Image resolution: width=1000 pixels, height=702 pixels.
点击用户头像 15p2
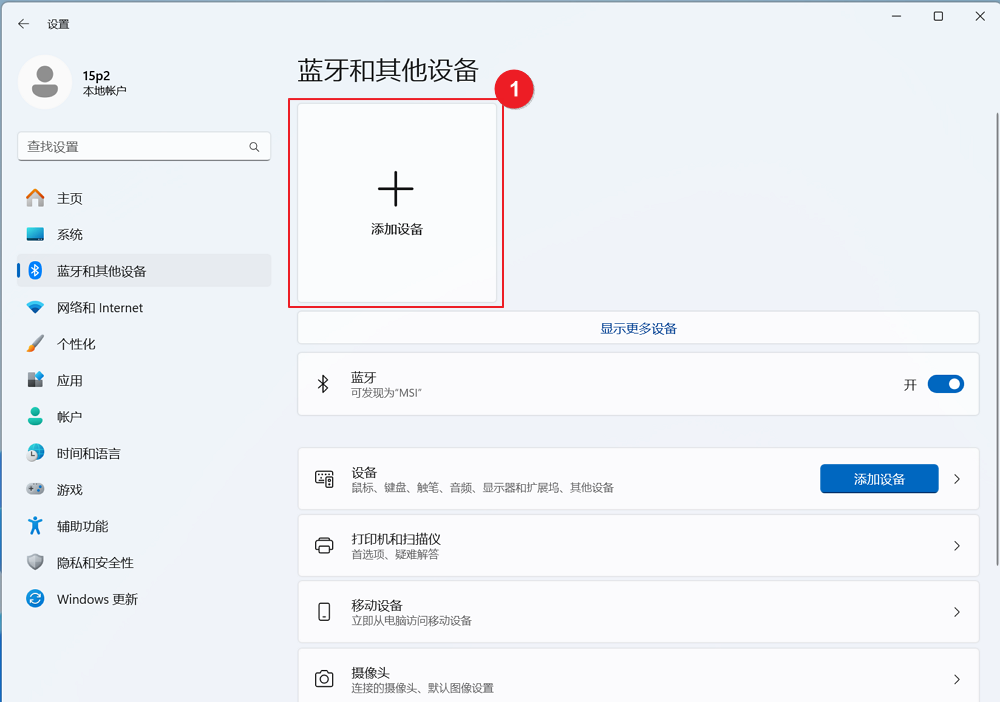tap(44, 82)
